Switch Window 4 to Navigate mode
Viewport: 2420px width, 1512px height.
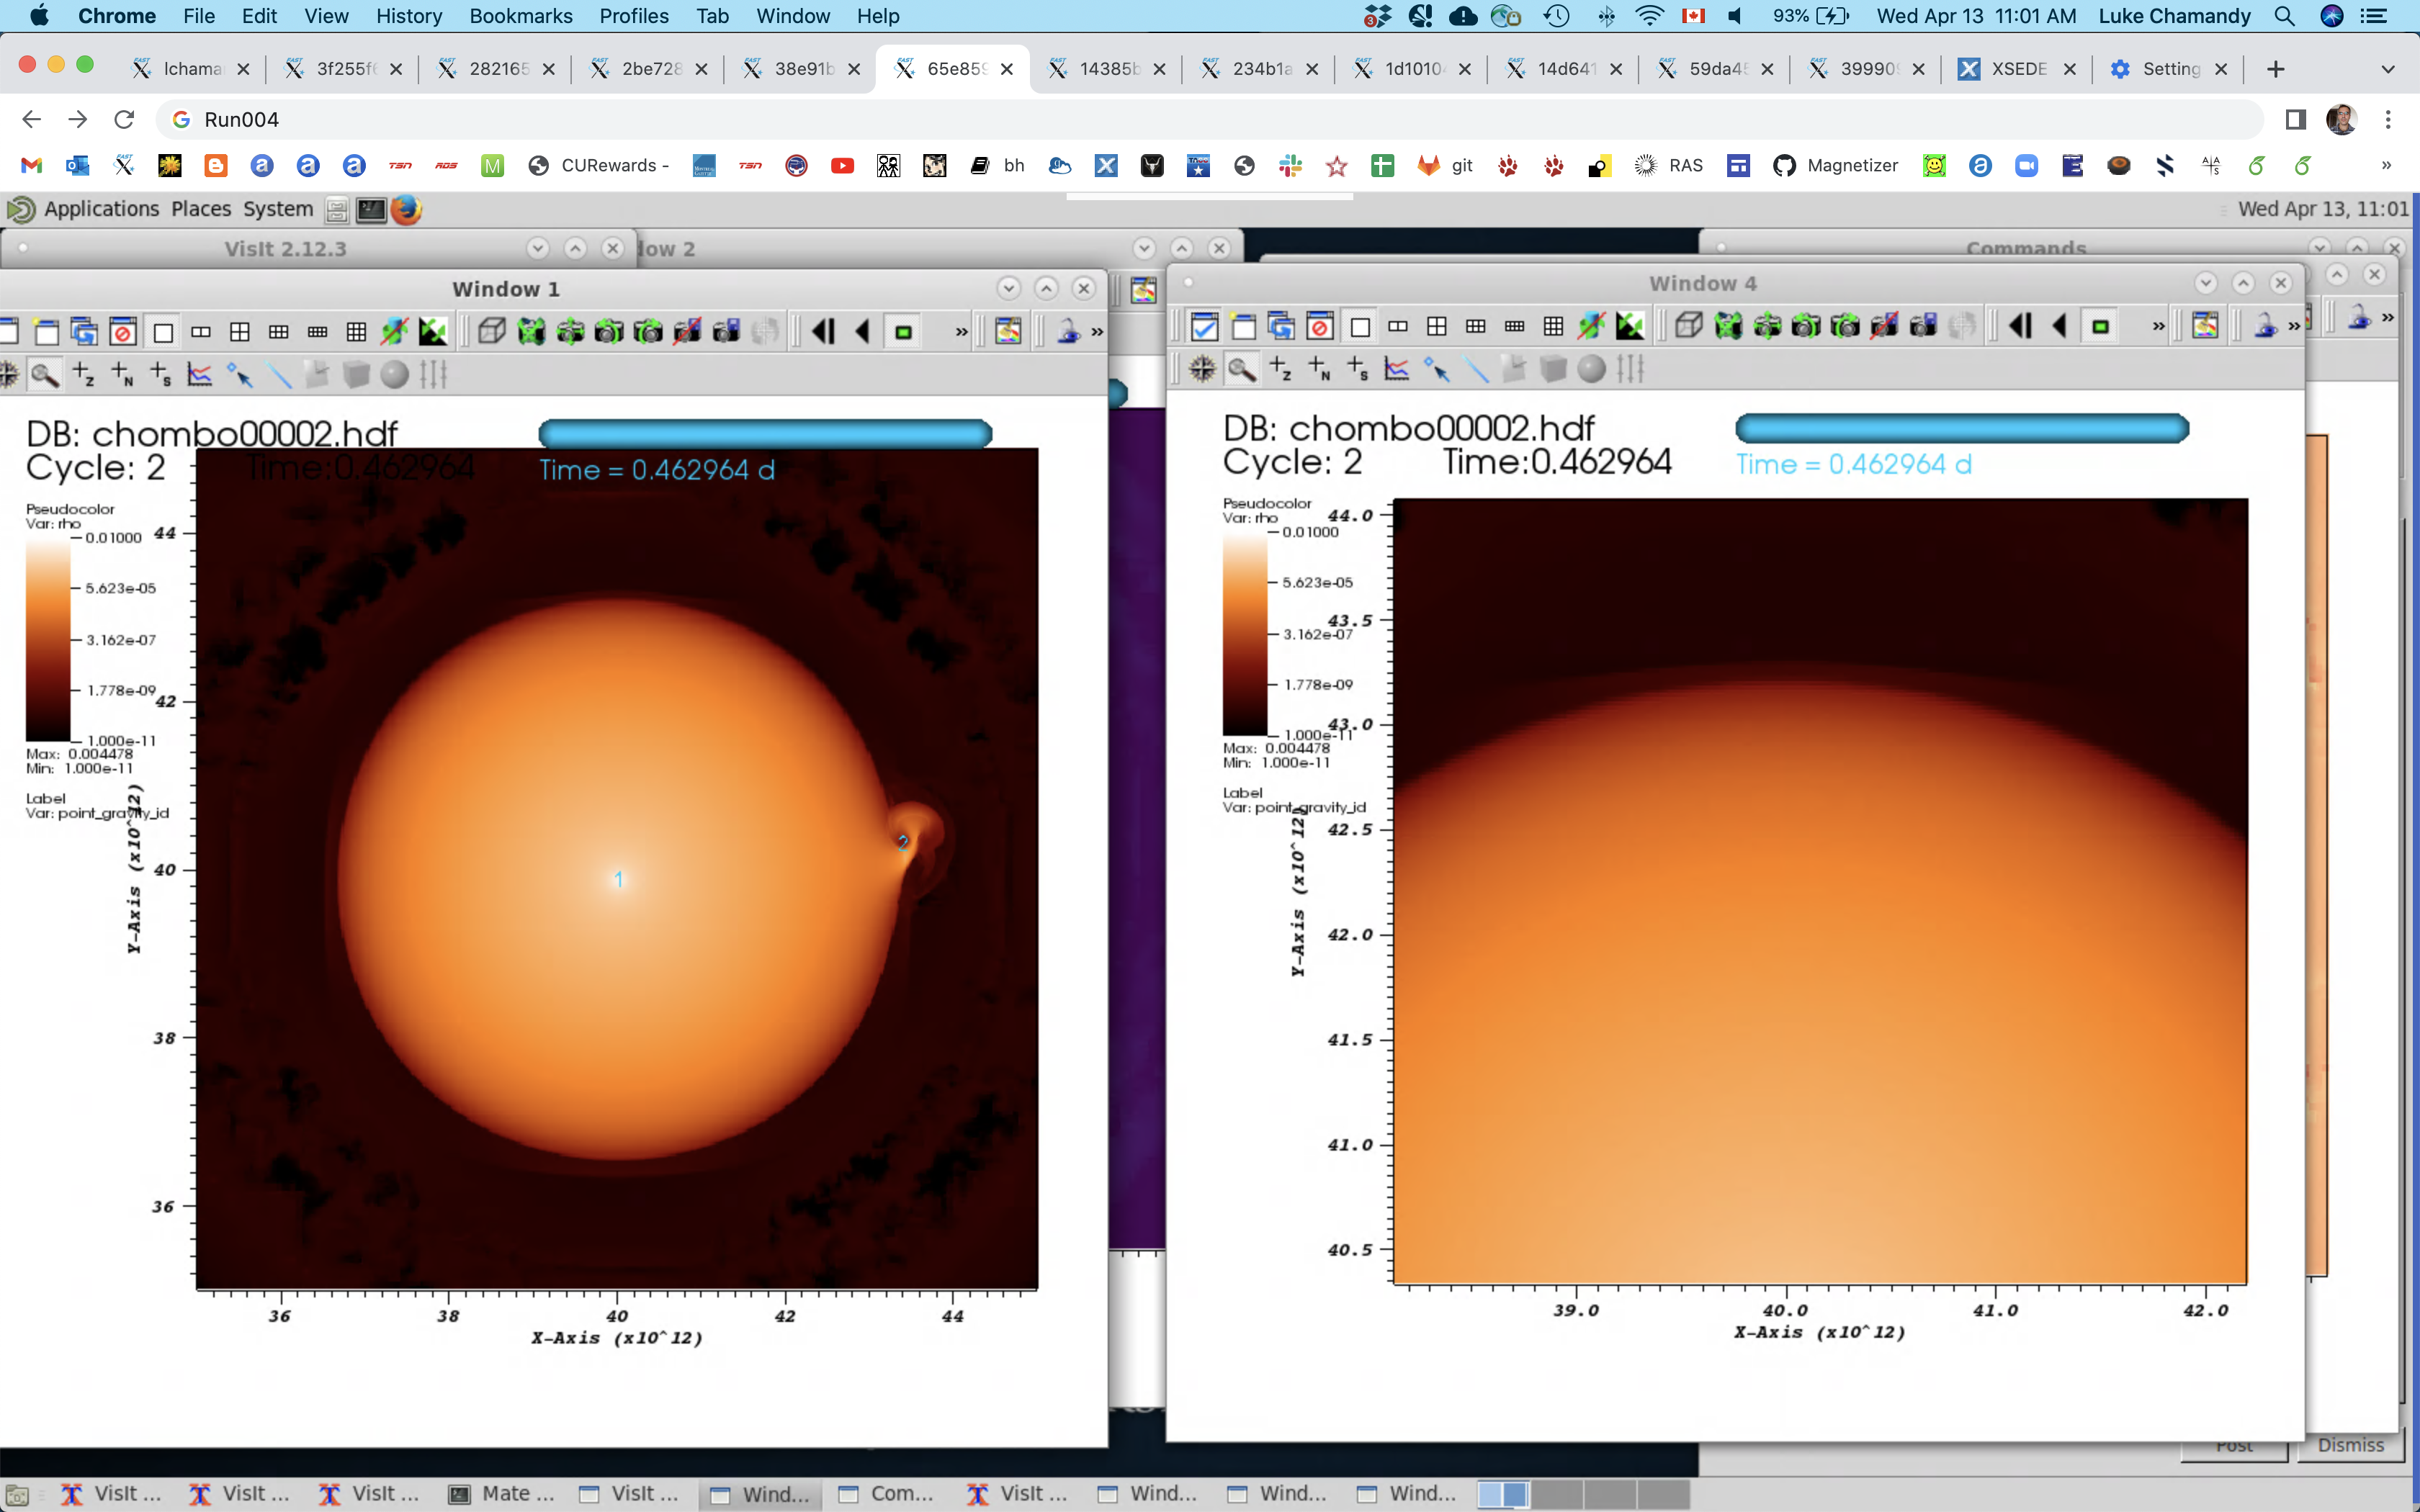click(1203, 369)
